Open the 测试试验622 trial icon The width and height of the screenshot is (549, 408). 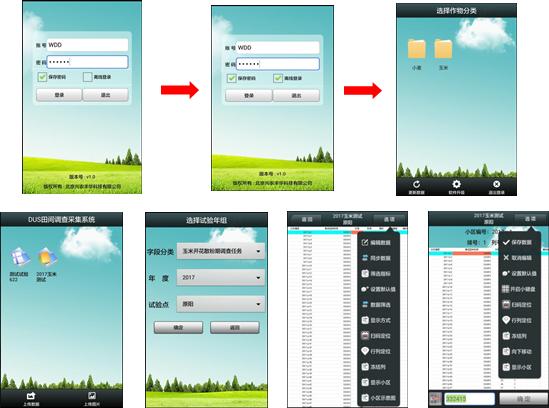point(20,258)
